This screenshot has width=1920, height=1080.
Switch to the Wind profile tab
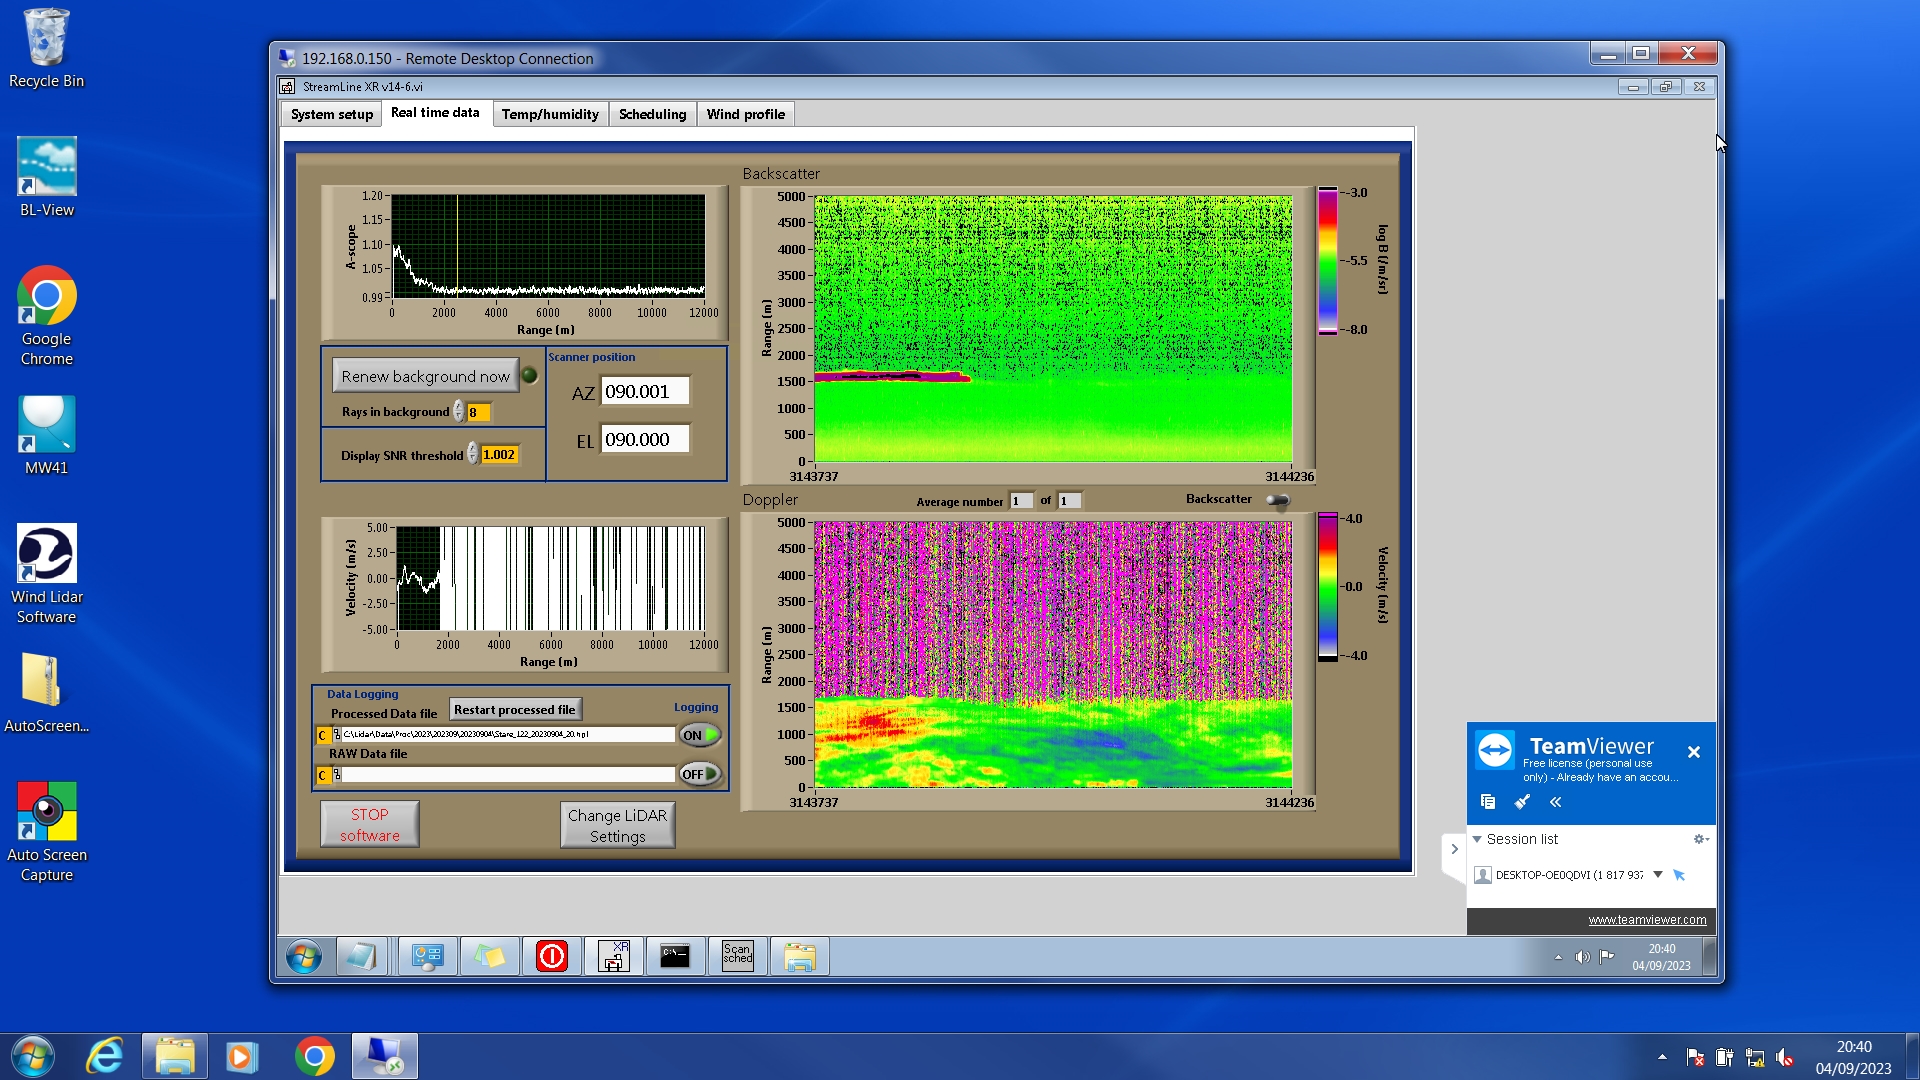[x=745, y=114]
